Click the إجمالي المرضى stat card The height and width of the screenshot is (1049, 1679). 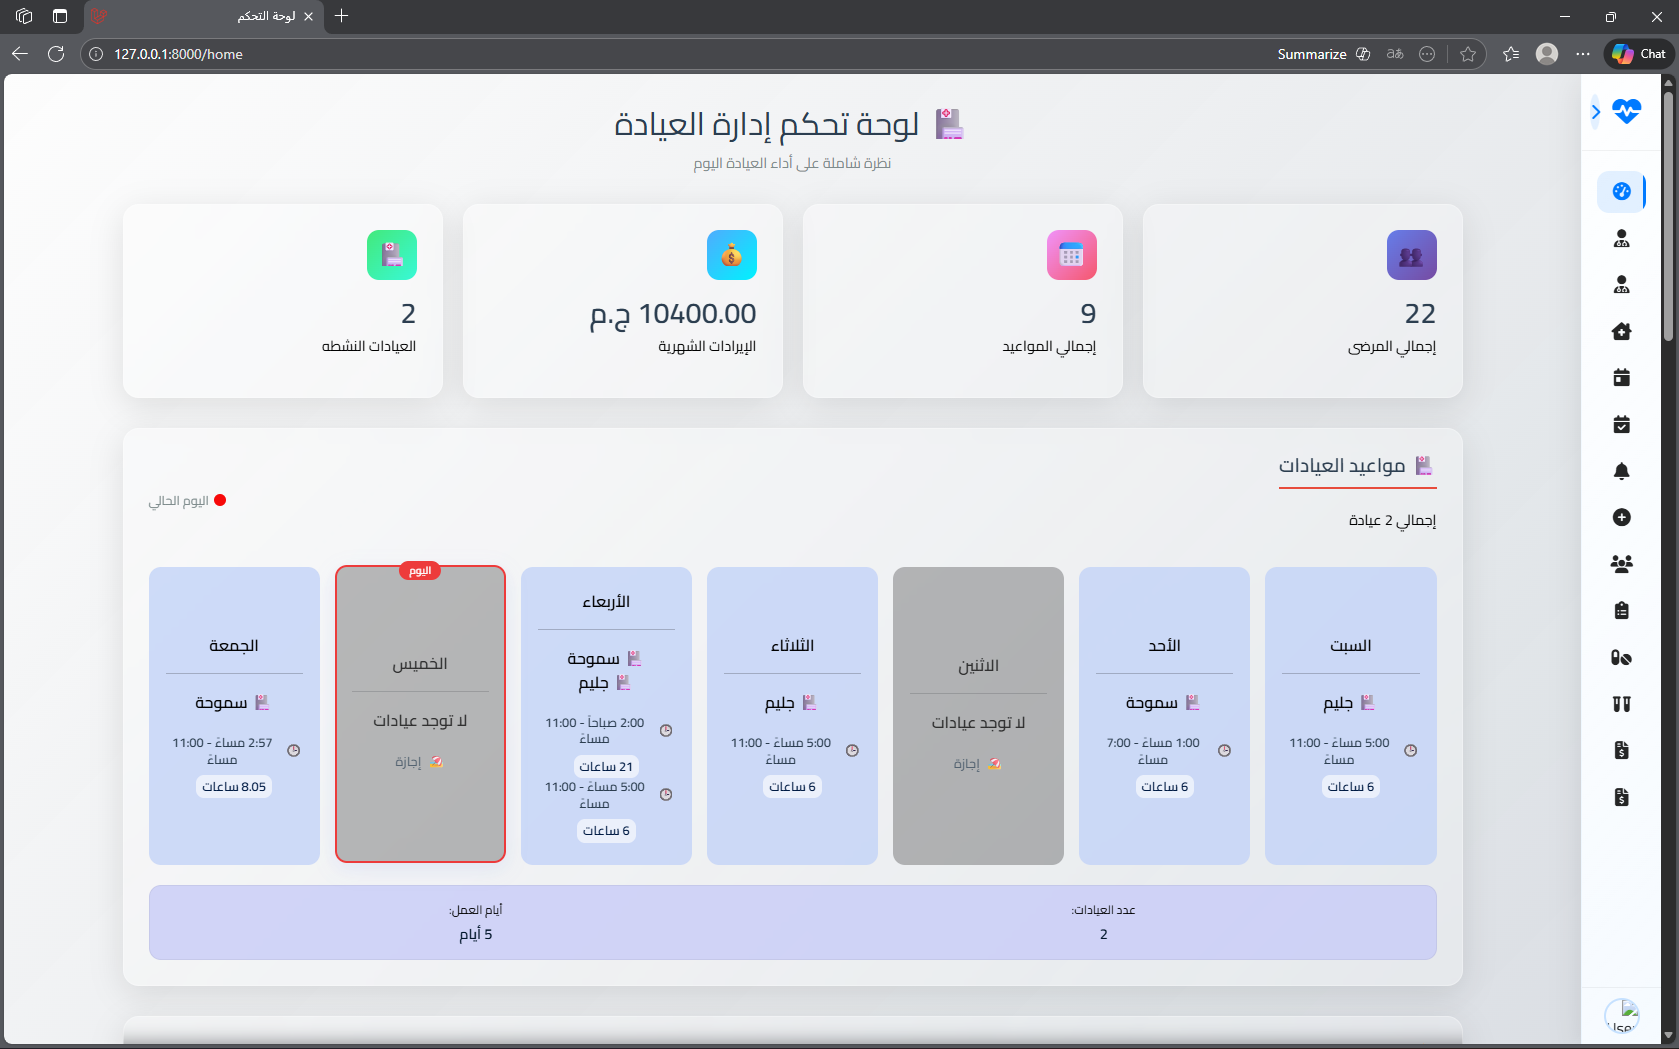[1302, 301]
